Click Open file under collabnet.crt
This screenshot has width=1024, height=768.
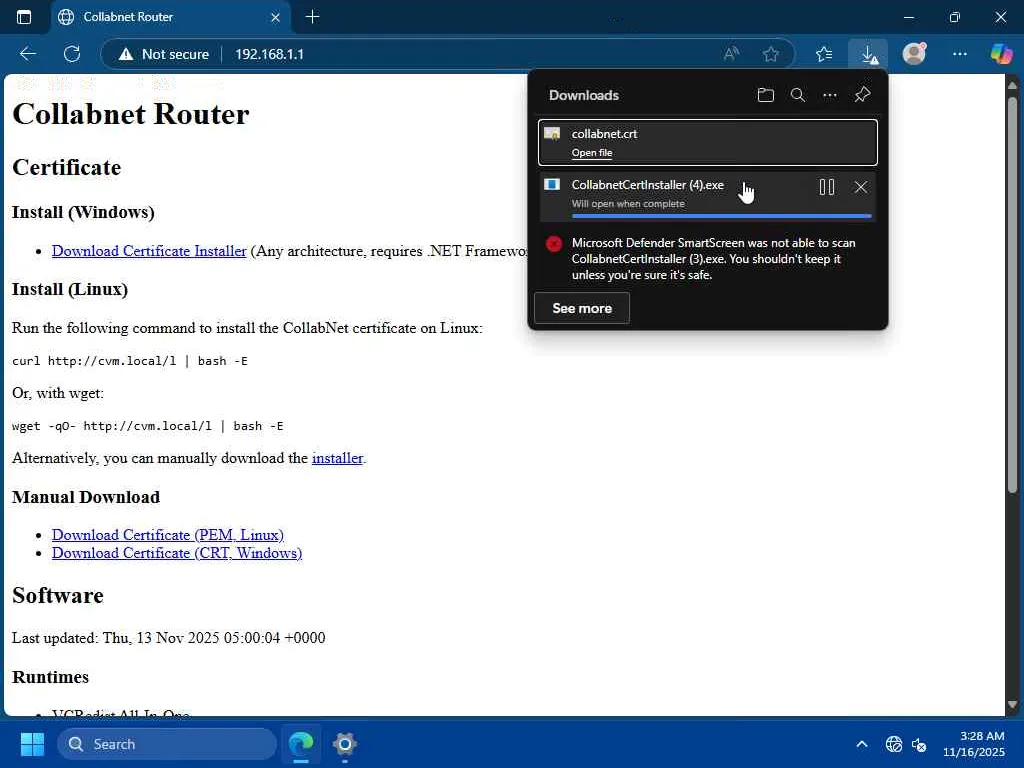592,153
